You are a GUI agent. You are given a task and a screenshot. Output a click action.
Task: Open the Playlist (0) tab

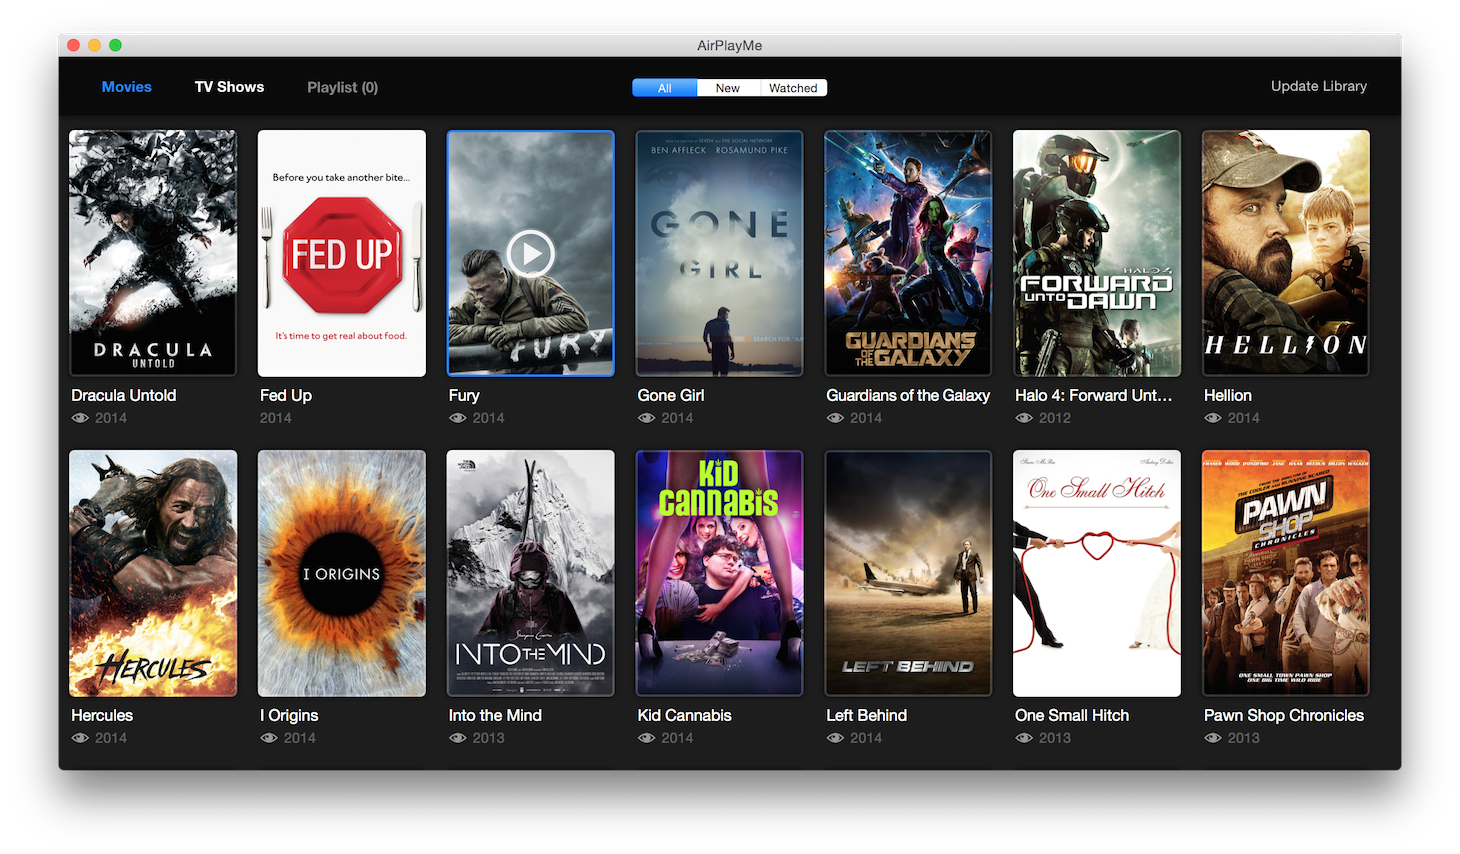pos(342,87)
